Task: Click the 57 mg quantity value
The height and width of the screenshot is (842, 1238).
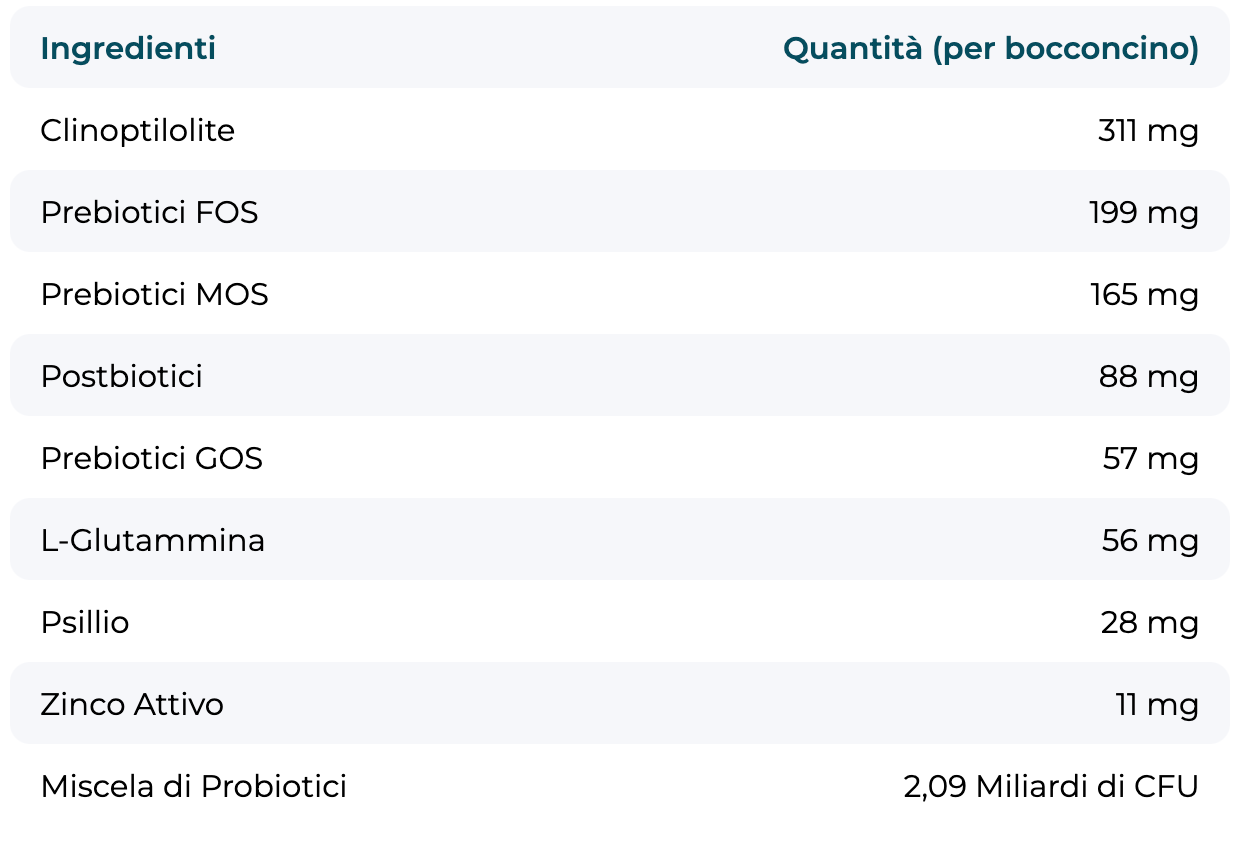Action: [x=1150, y=458]
